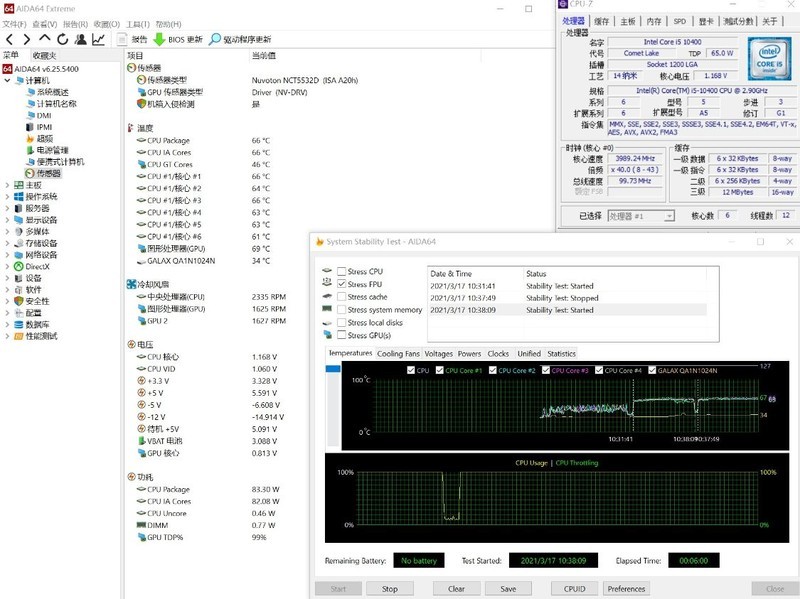The width and height of the screenshot is (800, 599).
Task: Toggle the GALAX QA1N1024N graph checkbox
Action: pos(652,371)
